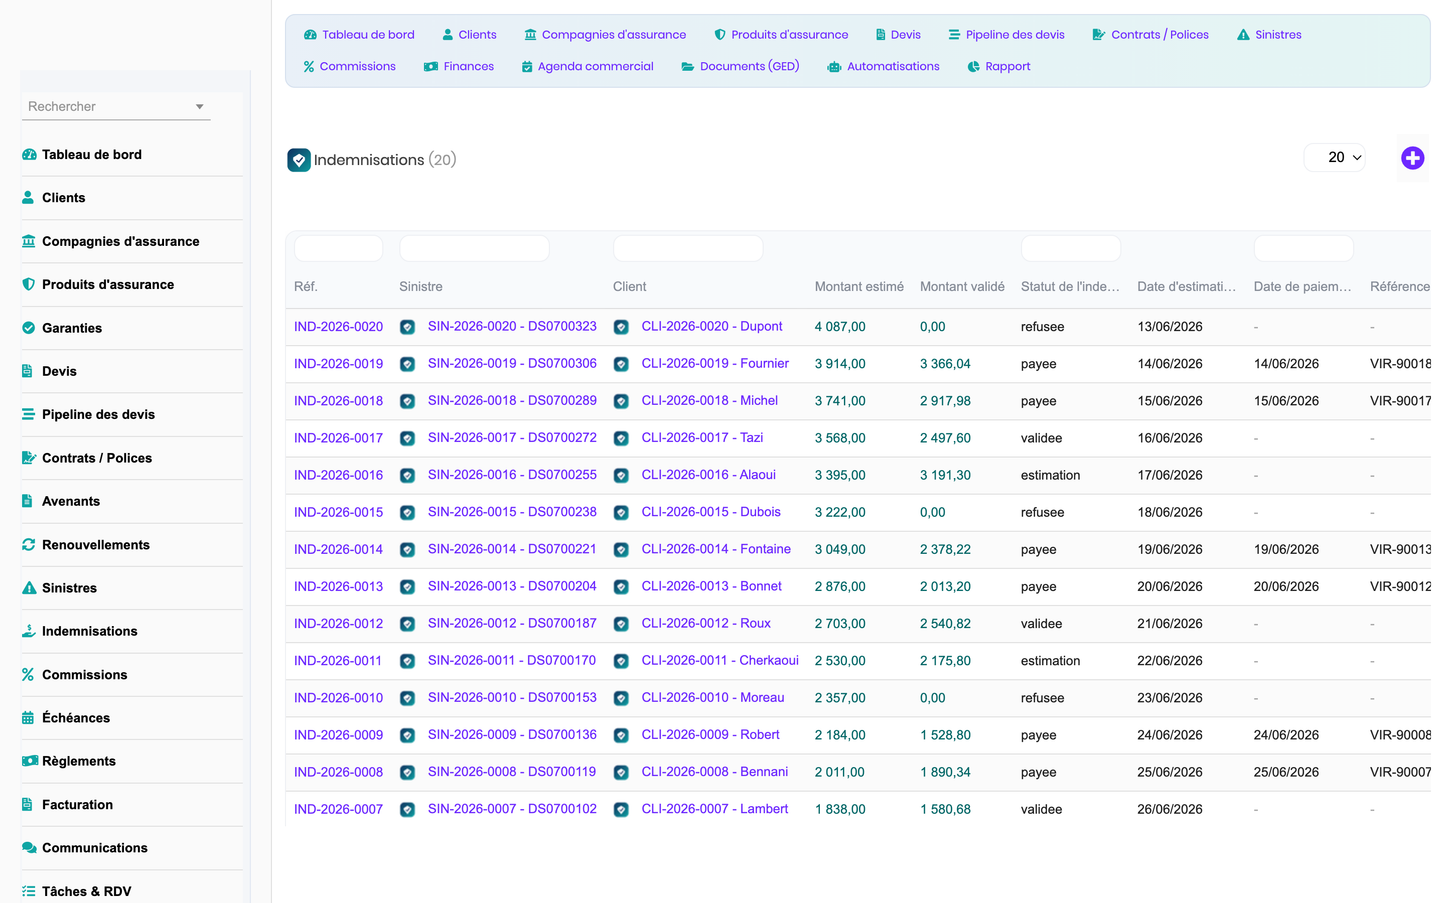The height and width of the screenshot is (903, 1445).
Task: Open the 20 rows-per-page dropdown
Action: 1335,157
